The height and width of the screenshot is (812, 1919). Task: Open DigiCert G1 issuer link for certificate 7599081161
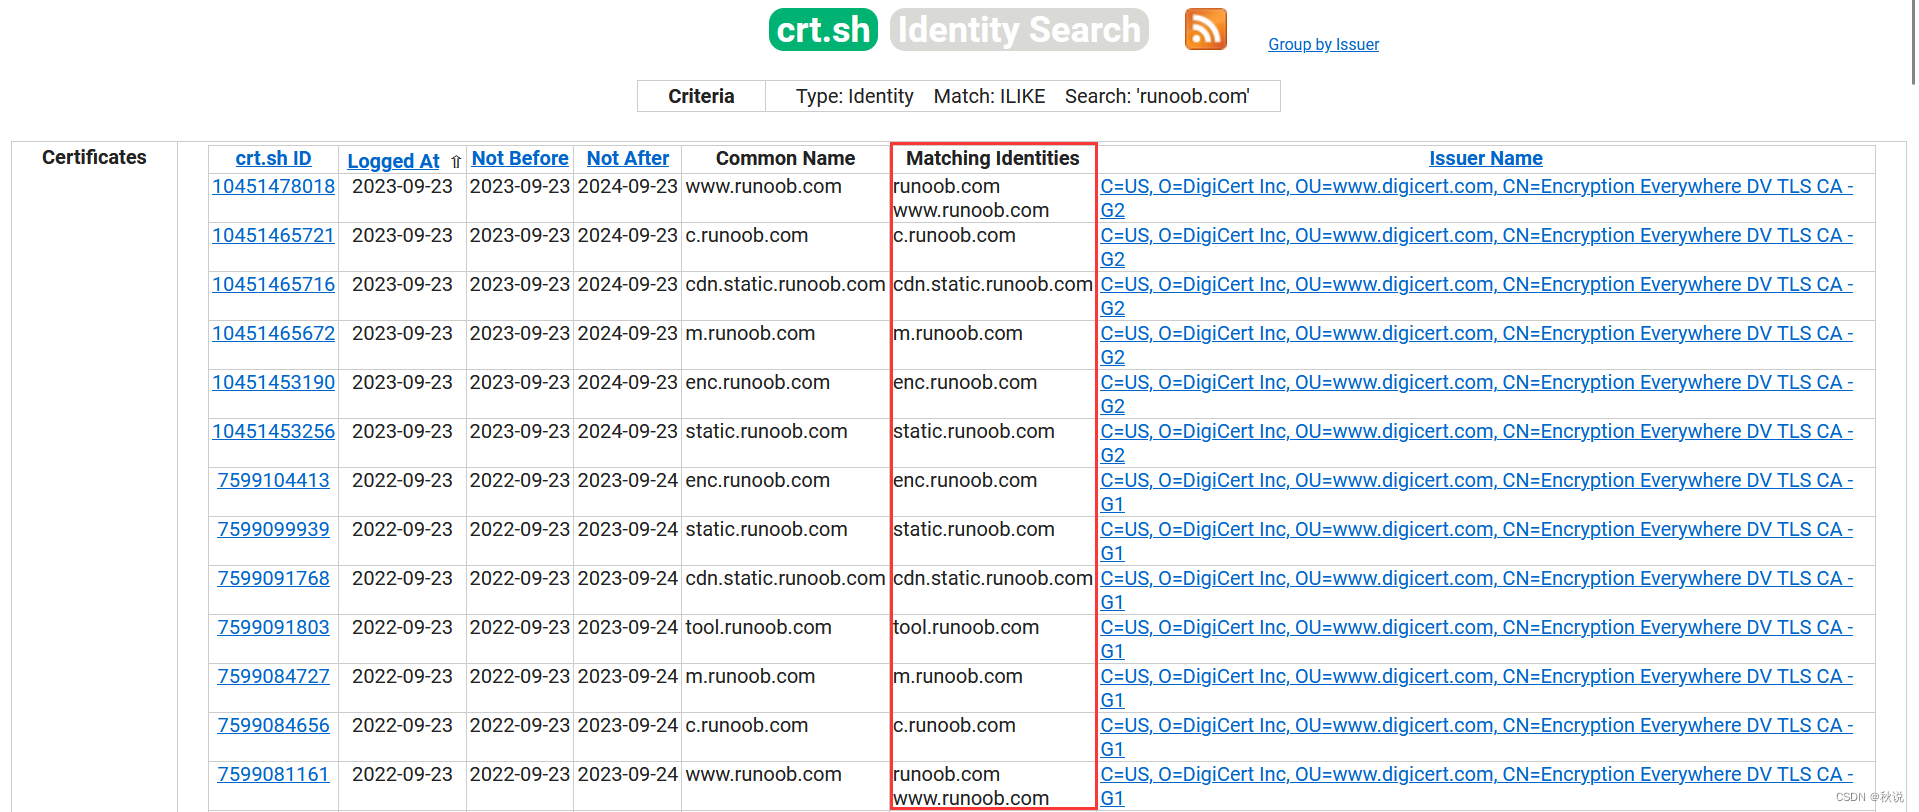pyautogui.click(x=1477, y=775)
